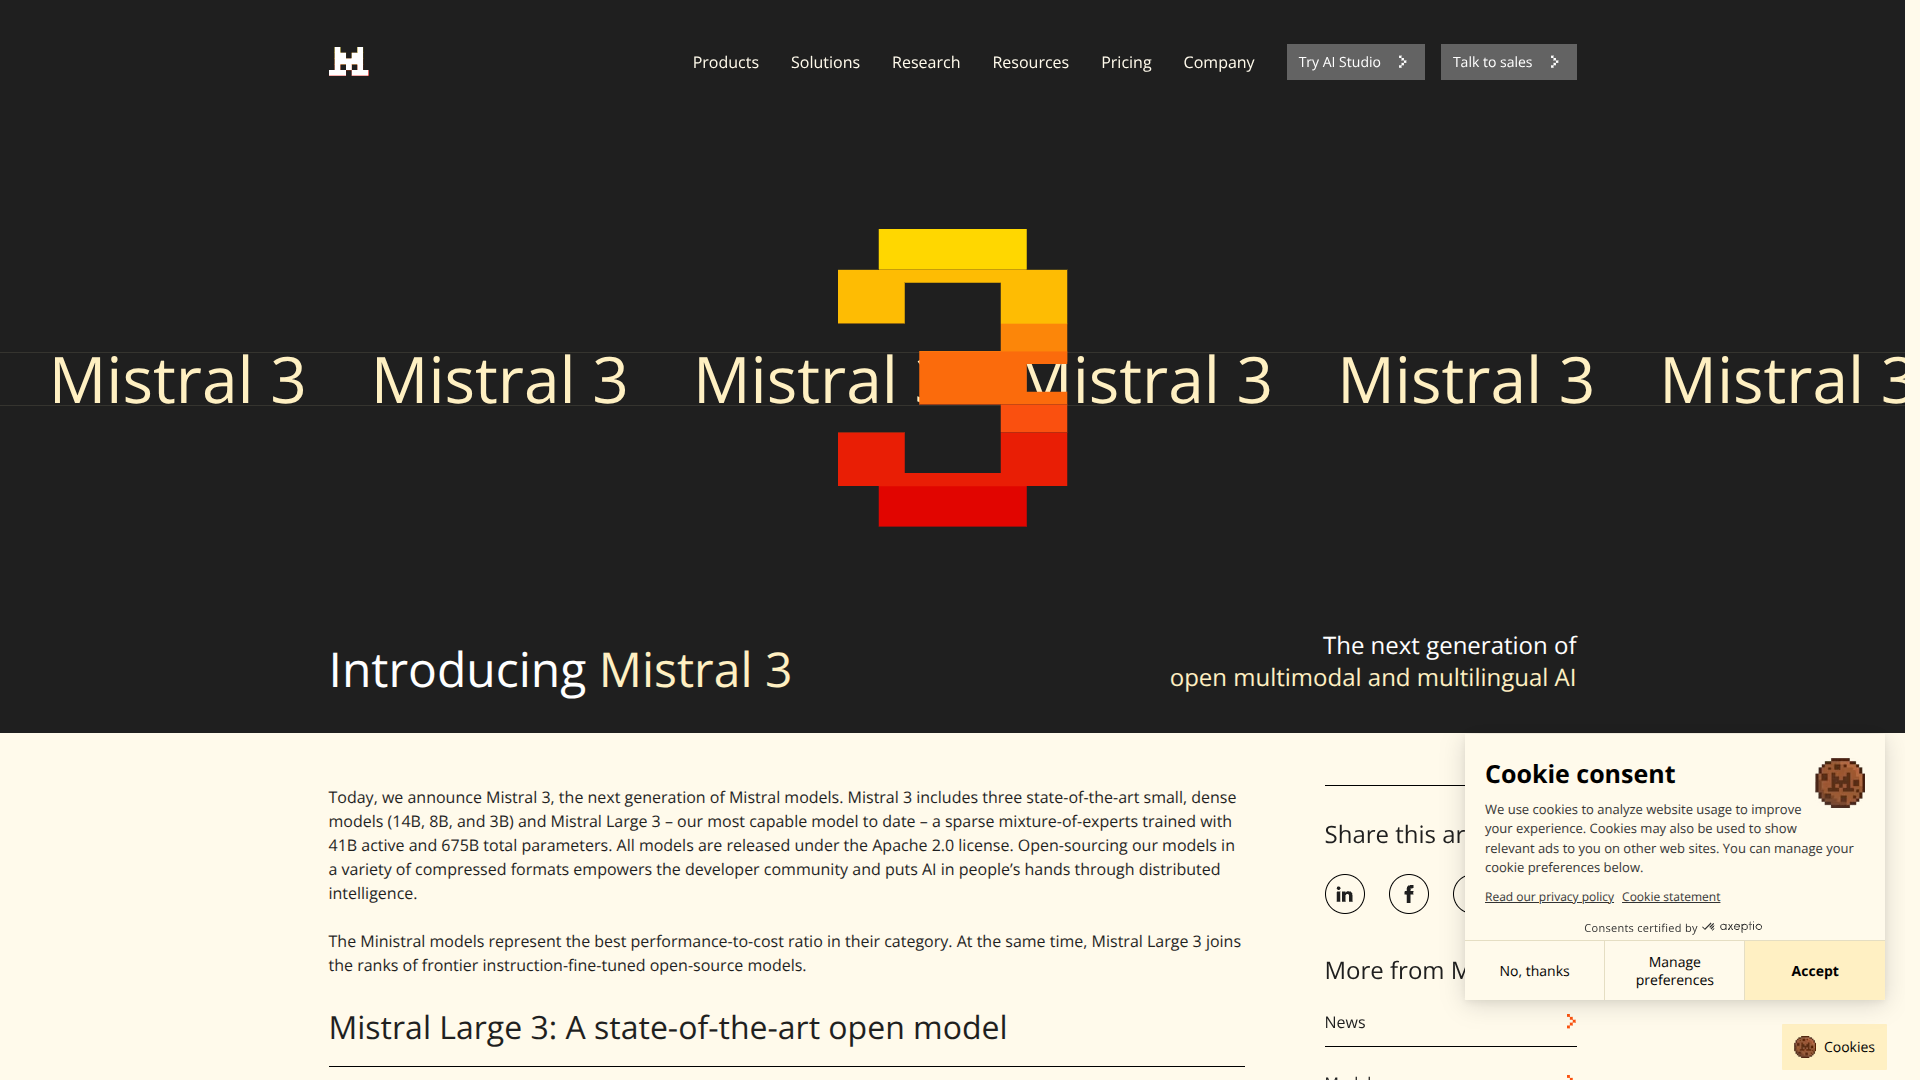Open the Cookies widget at bottom right

pyautogui.click(x=1833, y=1046)
